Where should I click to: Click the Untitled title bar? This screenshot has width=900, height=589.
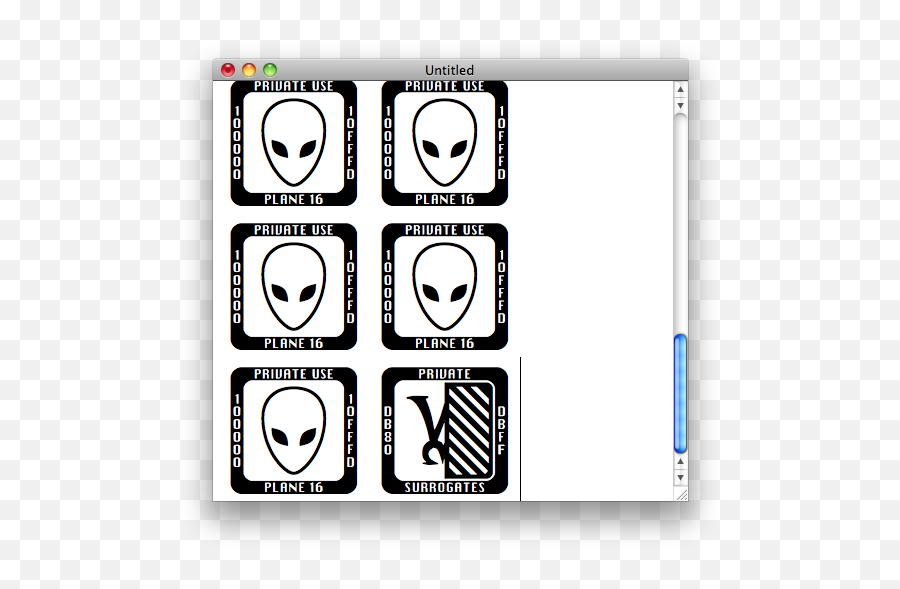pos(449,70)
